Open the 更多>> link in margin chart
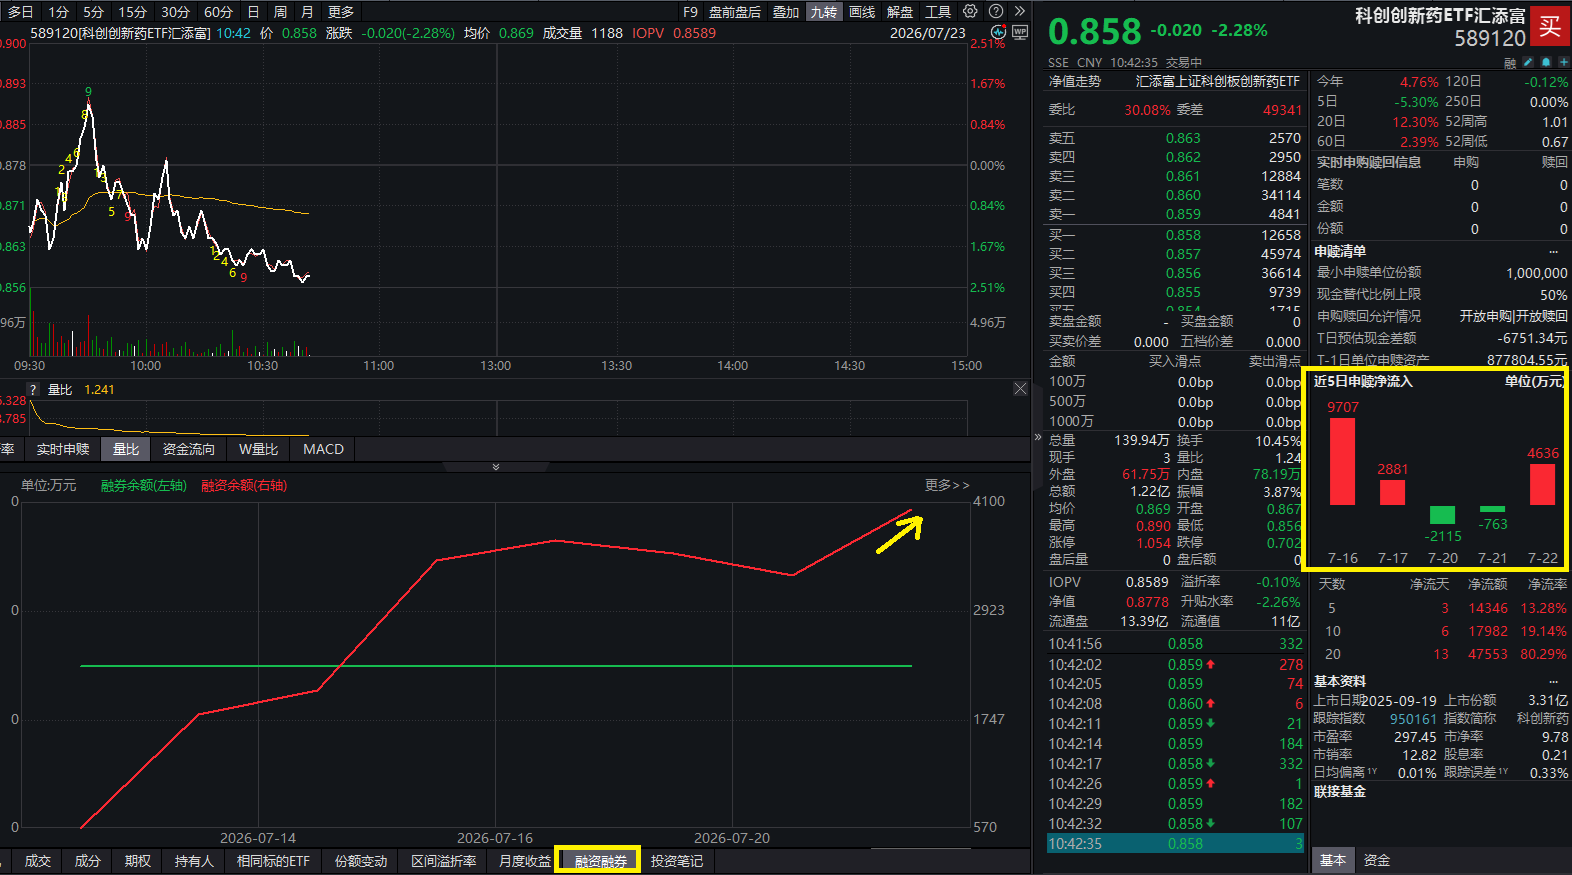 pyautogui.click(x=947, y=485)
